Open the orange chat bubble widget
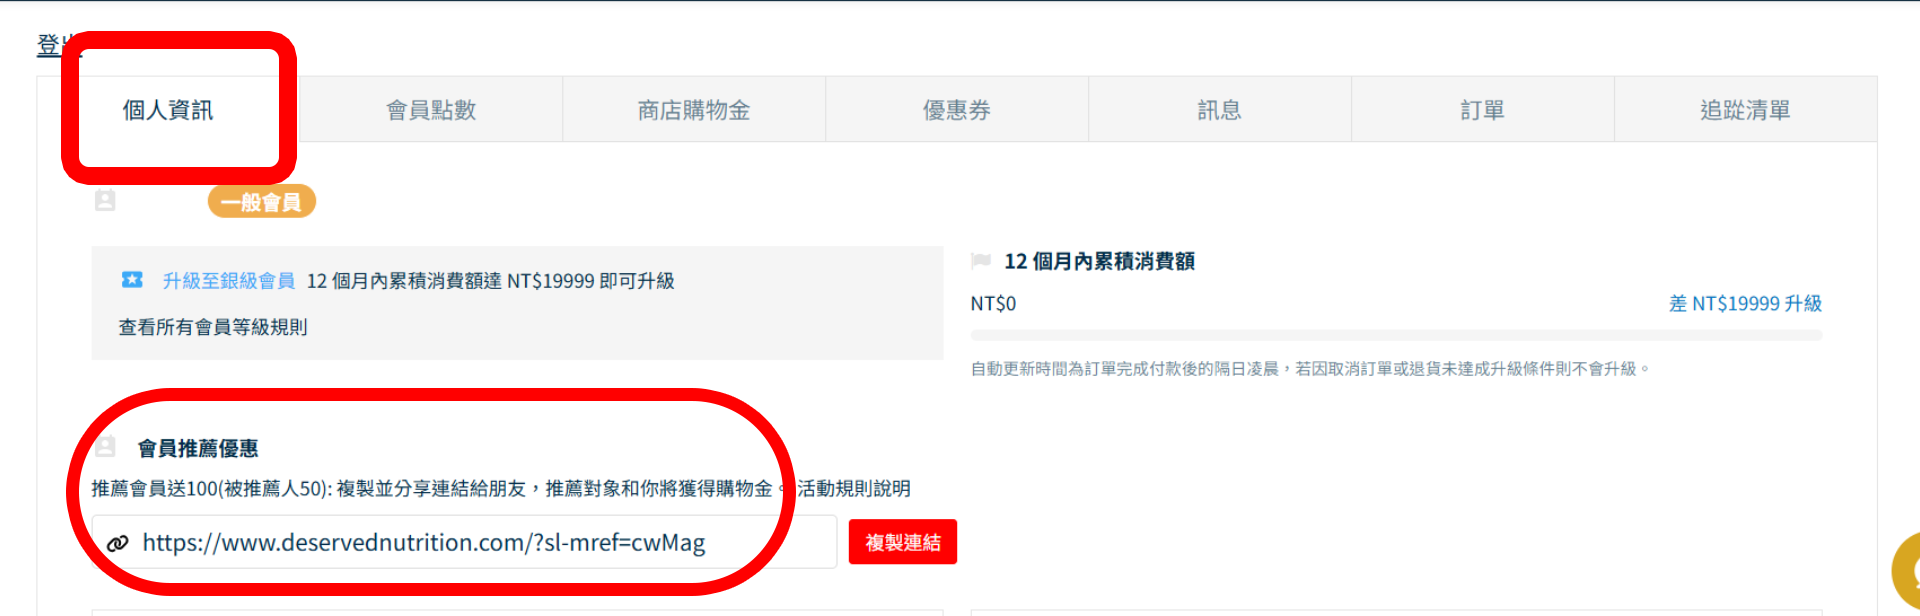The height and width of the screenshot is (616, 1920). click(x=1906, y=573)
